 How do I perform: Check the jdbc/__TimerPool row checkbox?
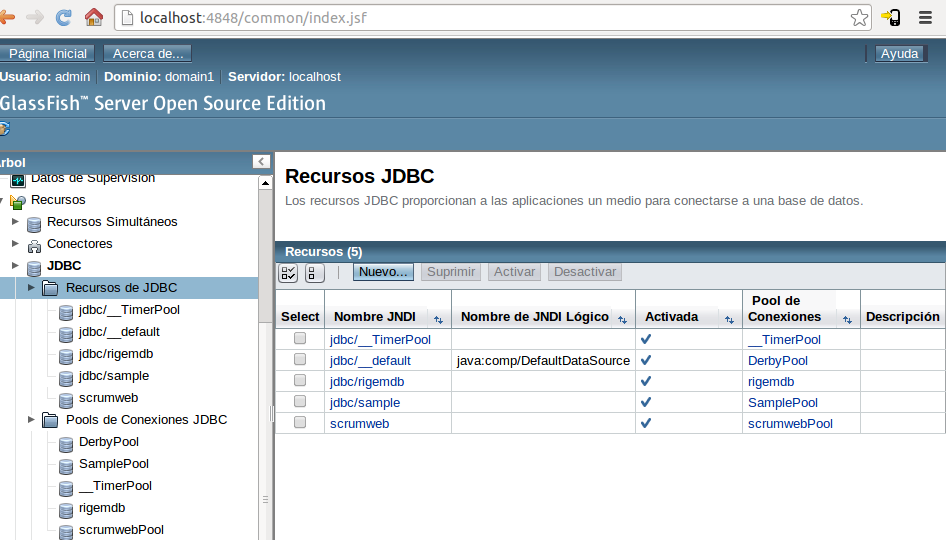coord(300,338)
